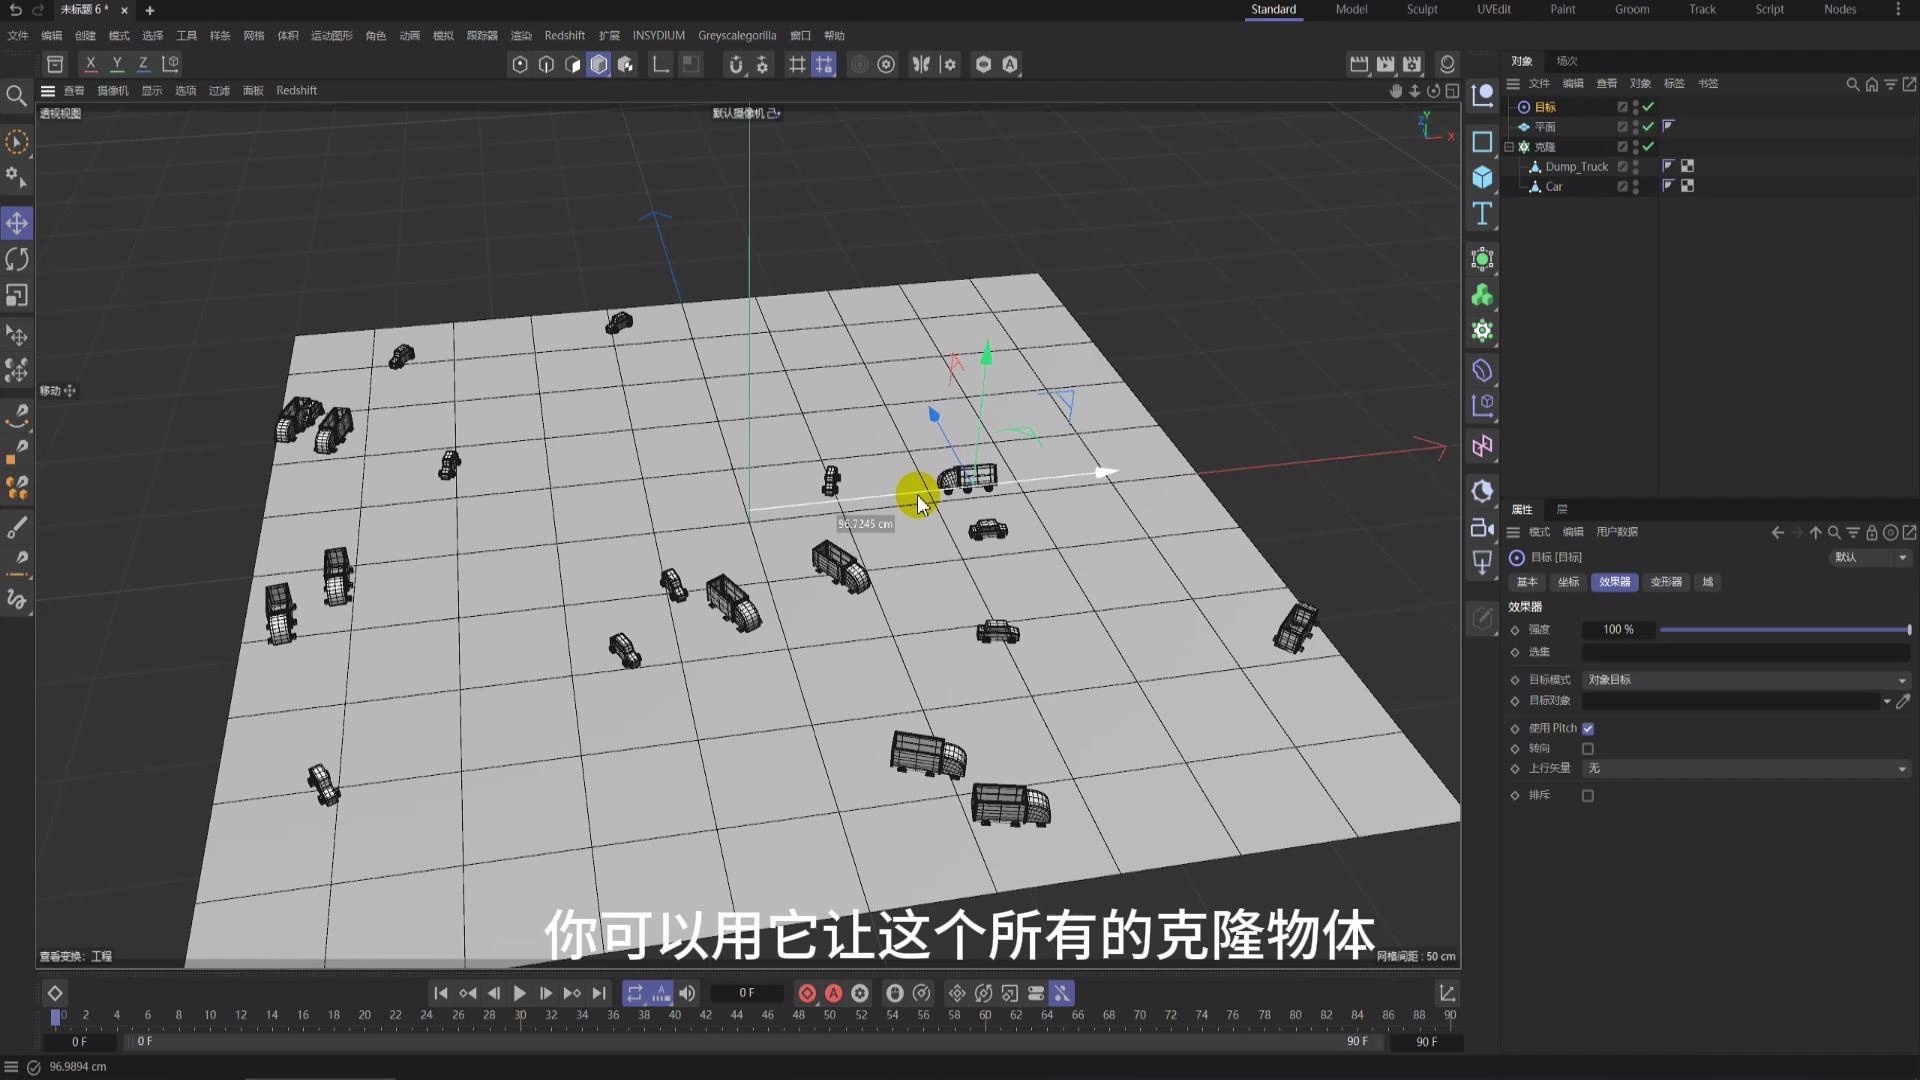Enable the 排斥 checkbox

pos(1589,795)
